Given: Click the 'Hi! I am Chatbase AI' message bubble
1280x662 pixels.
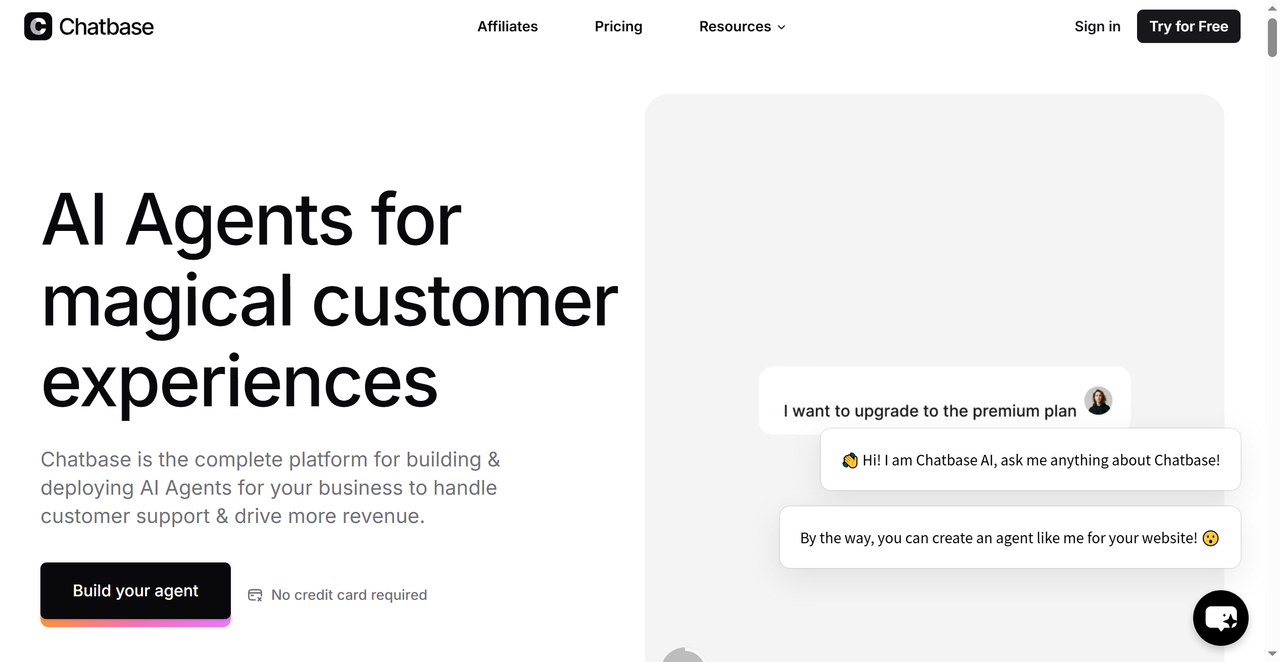Looking at the screenshot, I should (1030, 460).
